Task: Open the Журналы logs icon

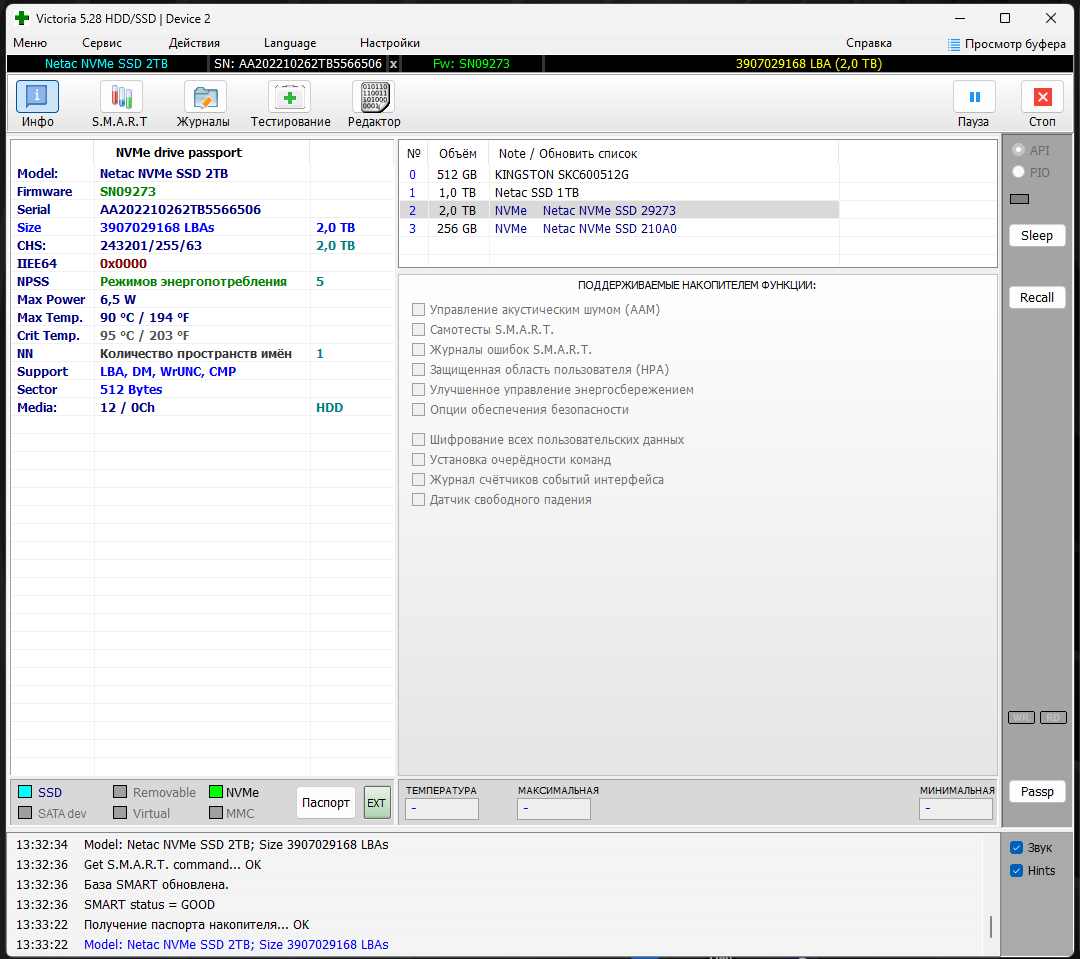Action: (x=205, y=97)
